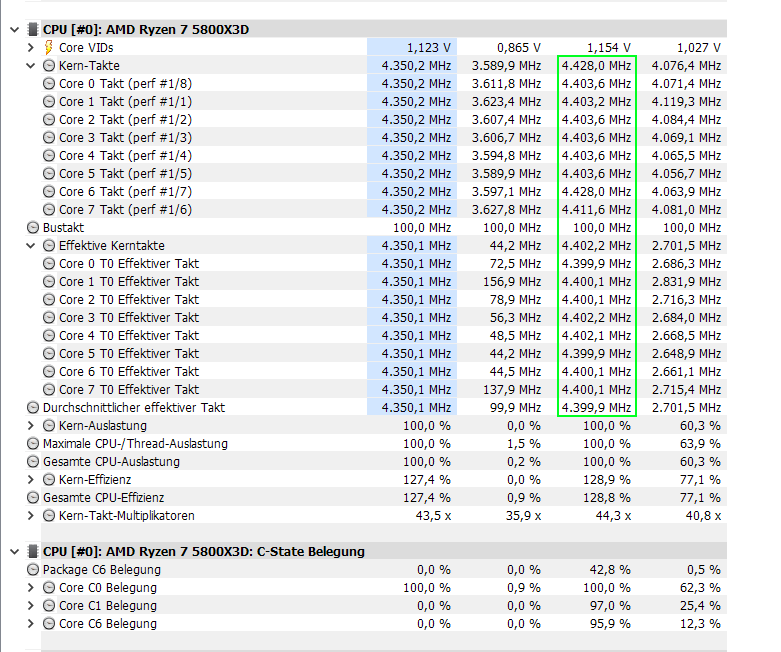Collapse the Effektive Kerntakte group
Viewport: 781px width, 652px height.
click(x=31, y=246)
